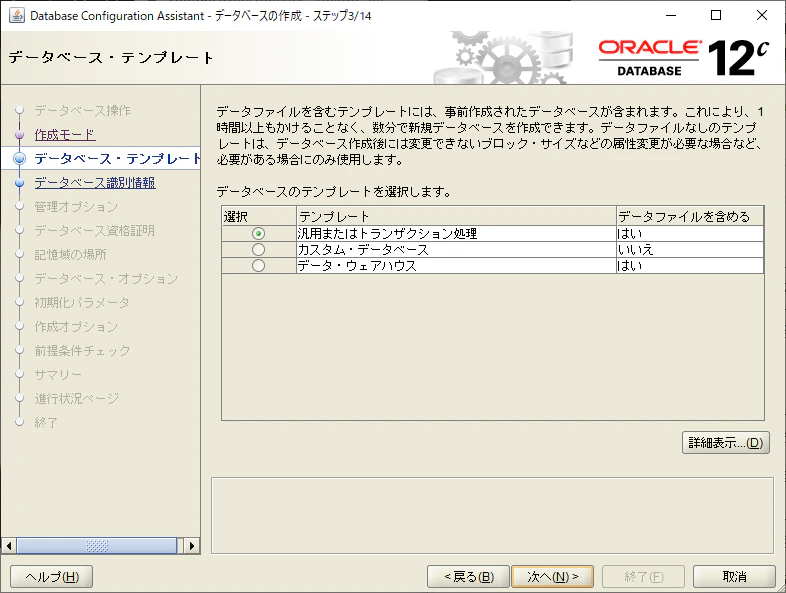This screenshot has height=593, width=786.
Task: Click いいえ cell in カスタム・データベース row
Action: (690, 250)
